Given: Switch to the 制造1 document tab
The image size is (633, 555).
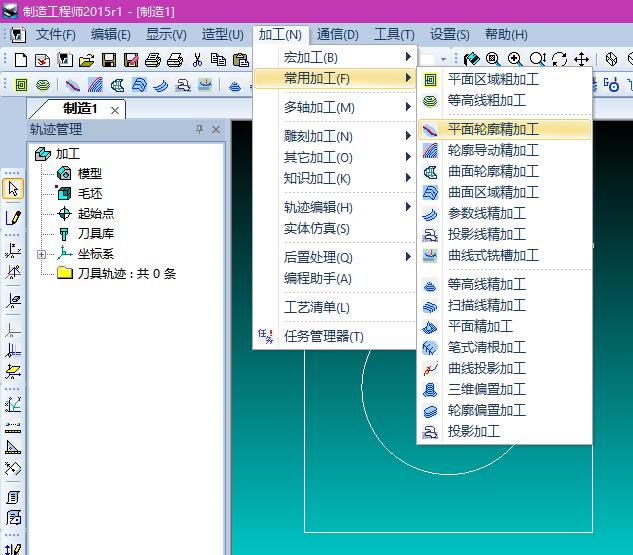Looking at the screenshot, I should point(80,109).
